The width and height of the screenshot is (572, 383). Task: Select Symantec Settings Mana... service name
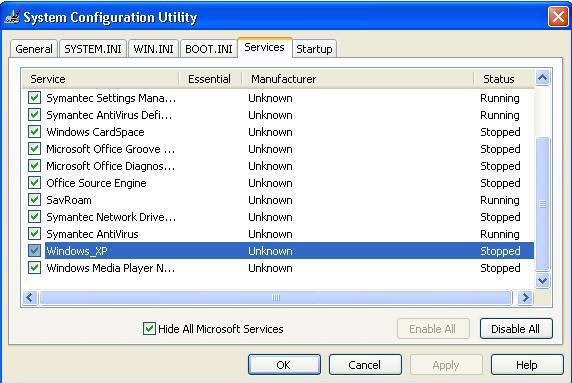(111, 98)
